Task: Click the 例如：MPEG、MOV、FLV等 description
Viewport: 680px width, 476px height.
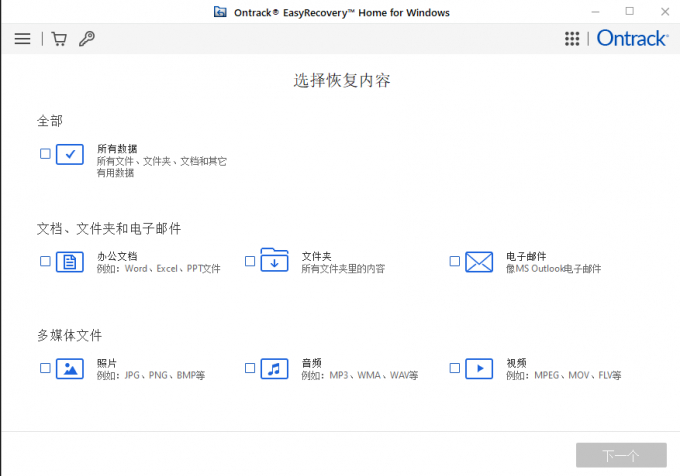Action: (563, 375)
